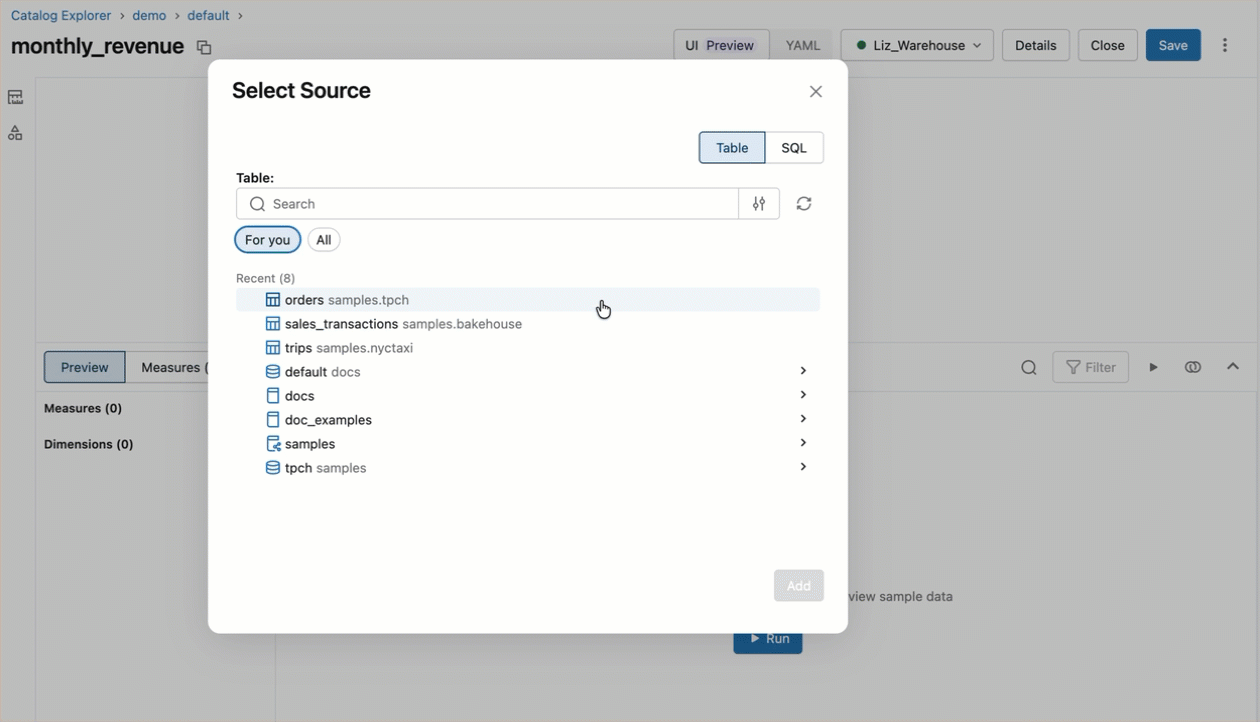Collapse the preview panel with the chevron
This screenshot has width=1260, height=722.
(1233, 367)
